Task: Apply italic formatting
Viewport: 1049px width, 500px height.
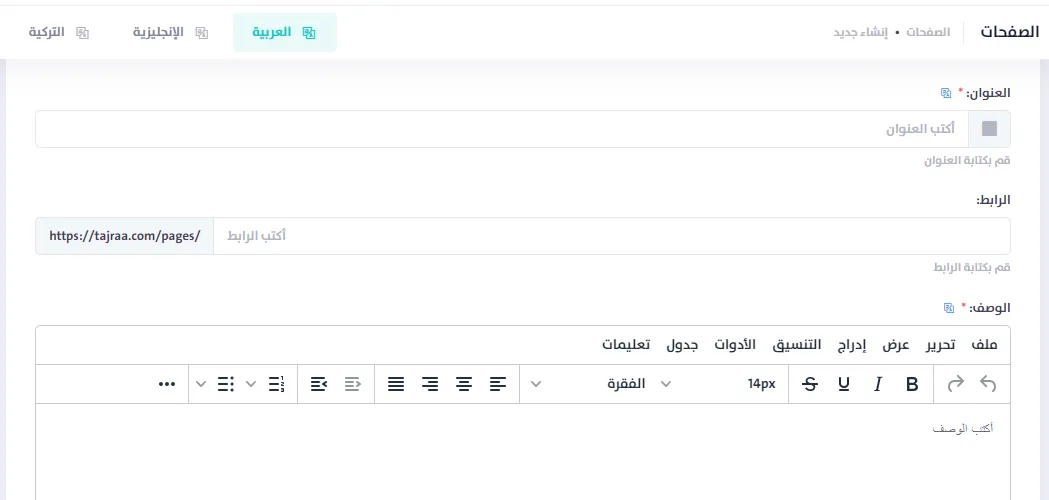Action: click(878, 384)
